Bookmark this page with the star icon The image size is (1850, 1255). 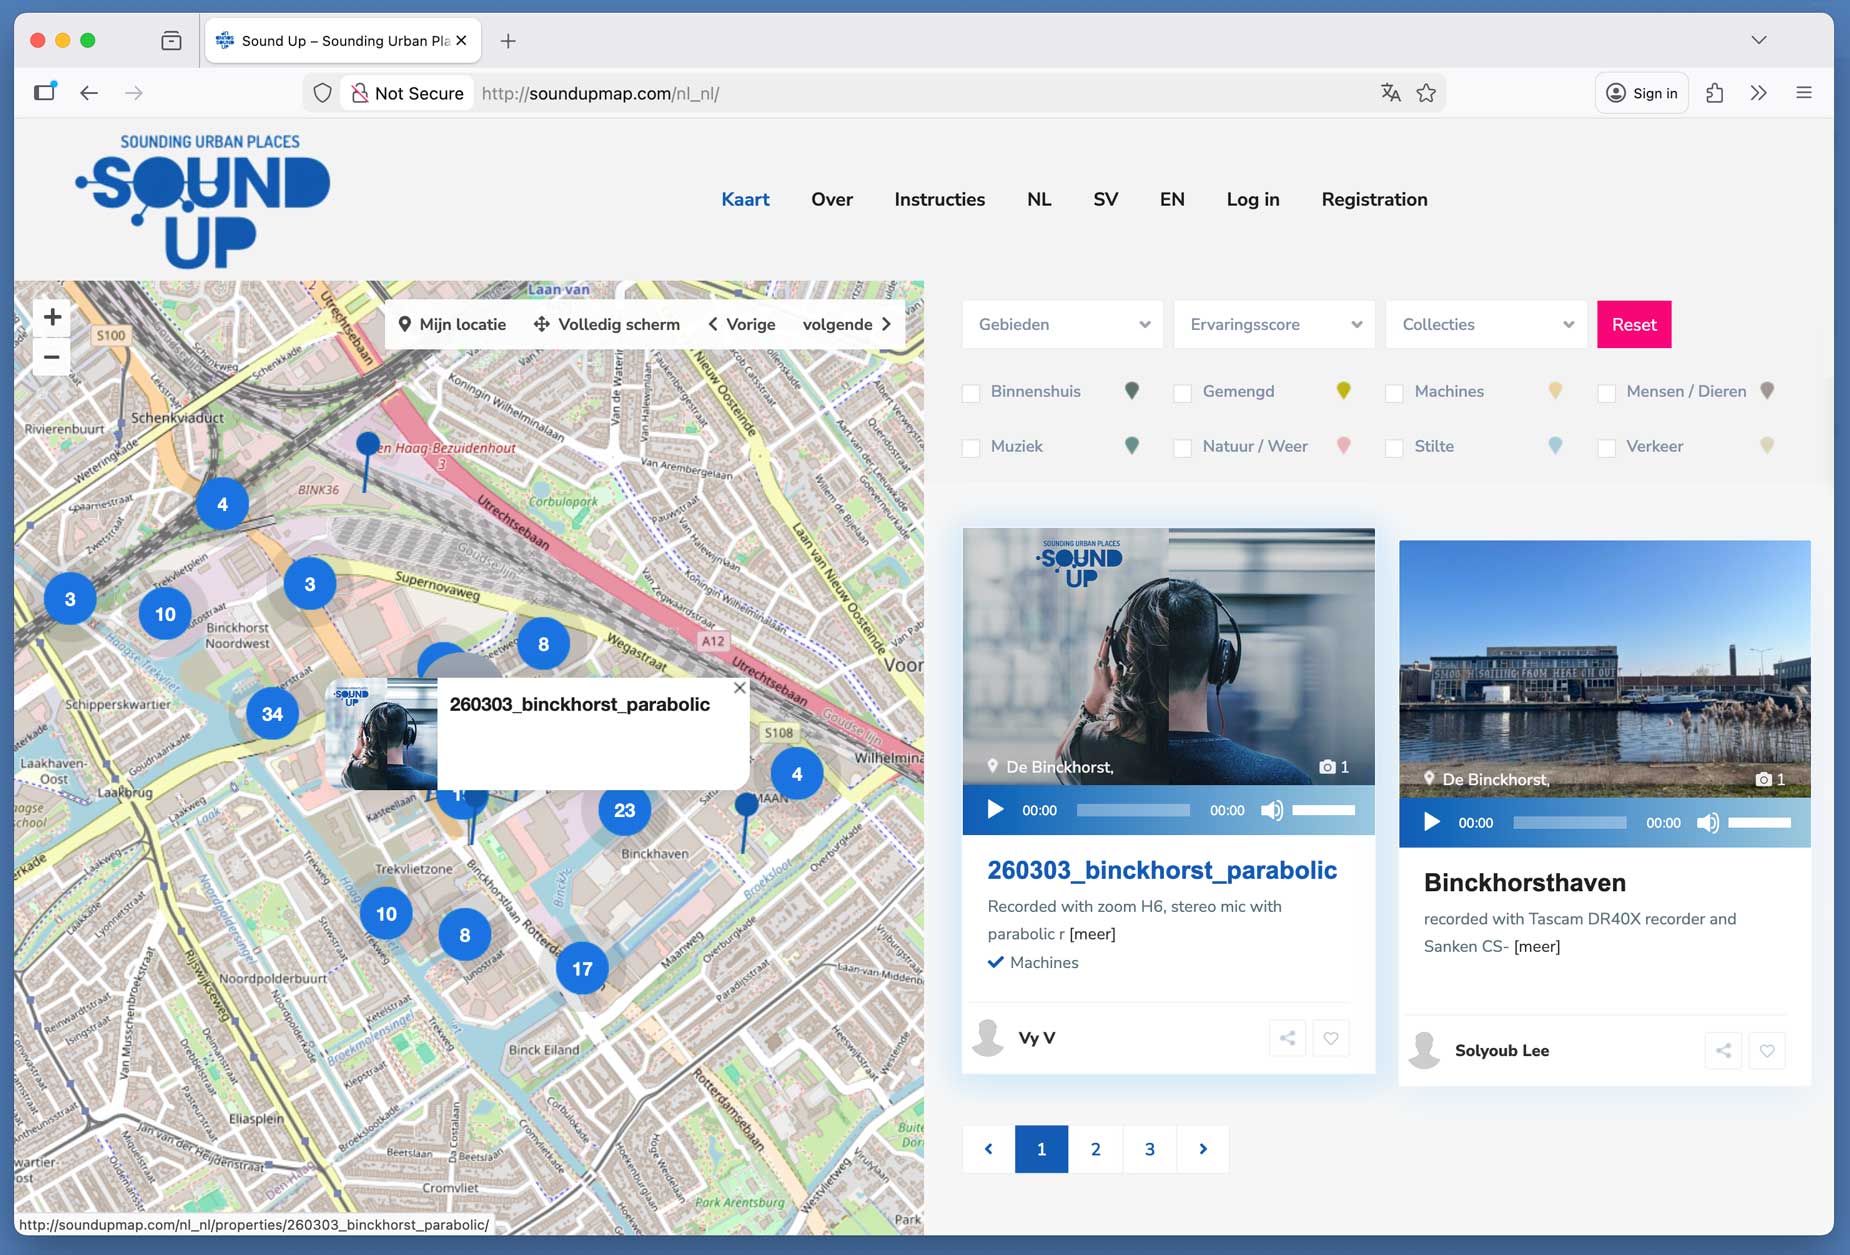pyautogui.click(x=1426, y=93)
